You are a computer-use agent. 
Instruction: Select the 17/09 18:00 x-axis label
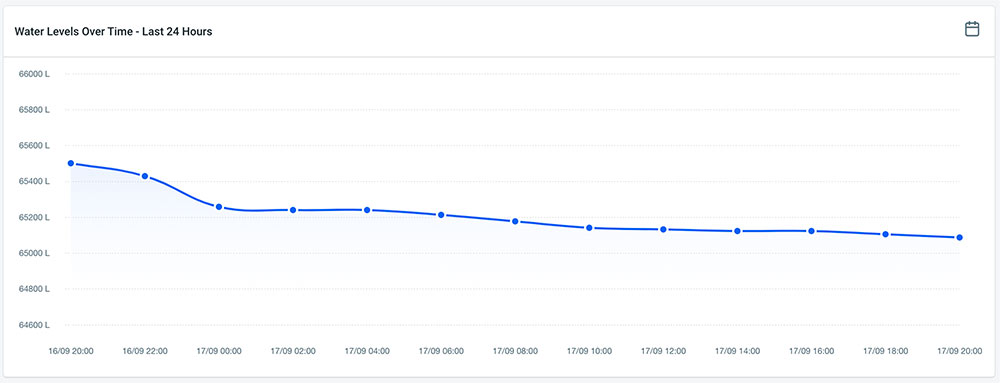[885, 351]
